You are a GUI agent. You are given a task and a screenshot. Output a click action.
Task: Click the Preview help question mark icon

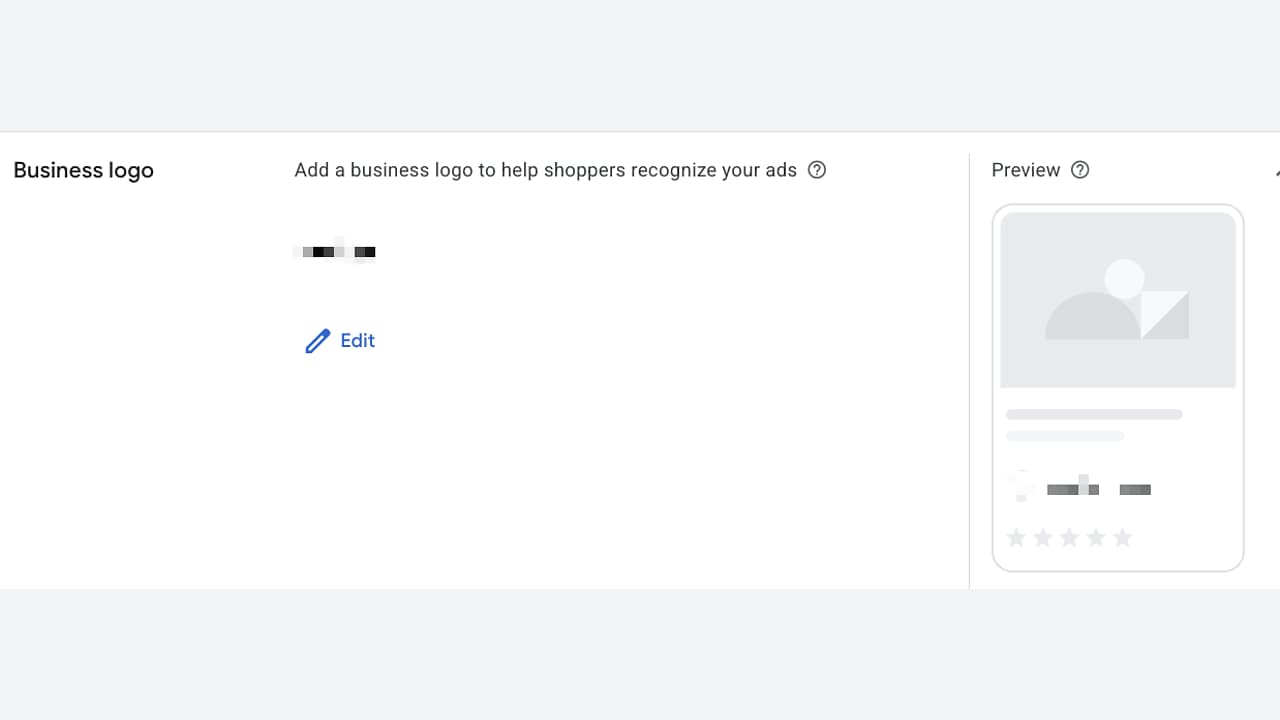pyautogui.click(x=1080, y=170)
